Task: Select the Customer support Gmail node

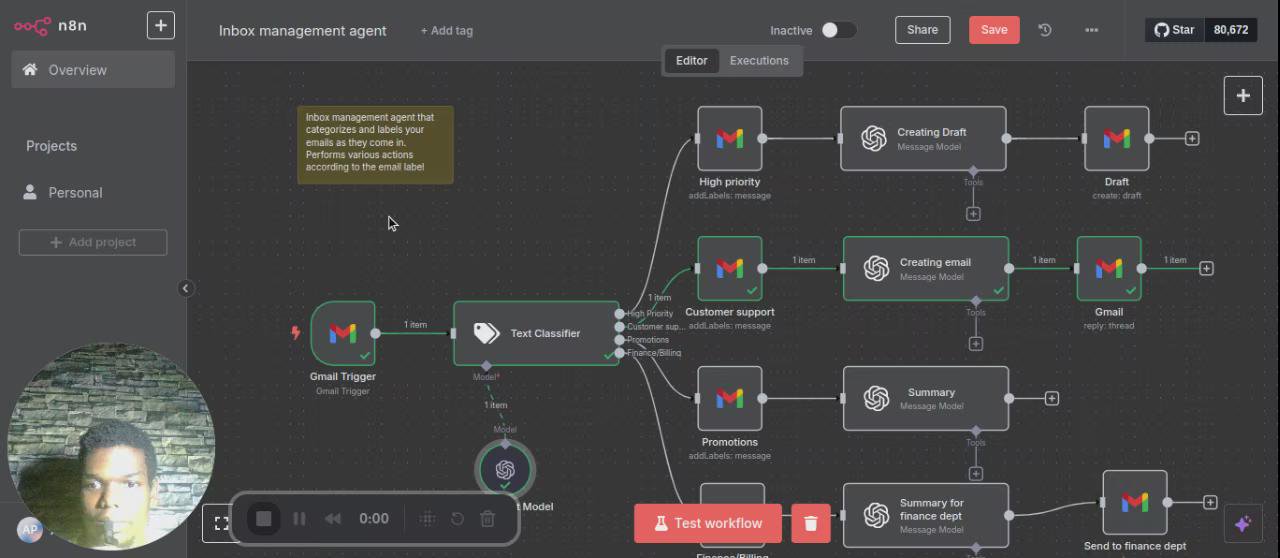Action: point(730,268)
